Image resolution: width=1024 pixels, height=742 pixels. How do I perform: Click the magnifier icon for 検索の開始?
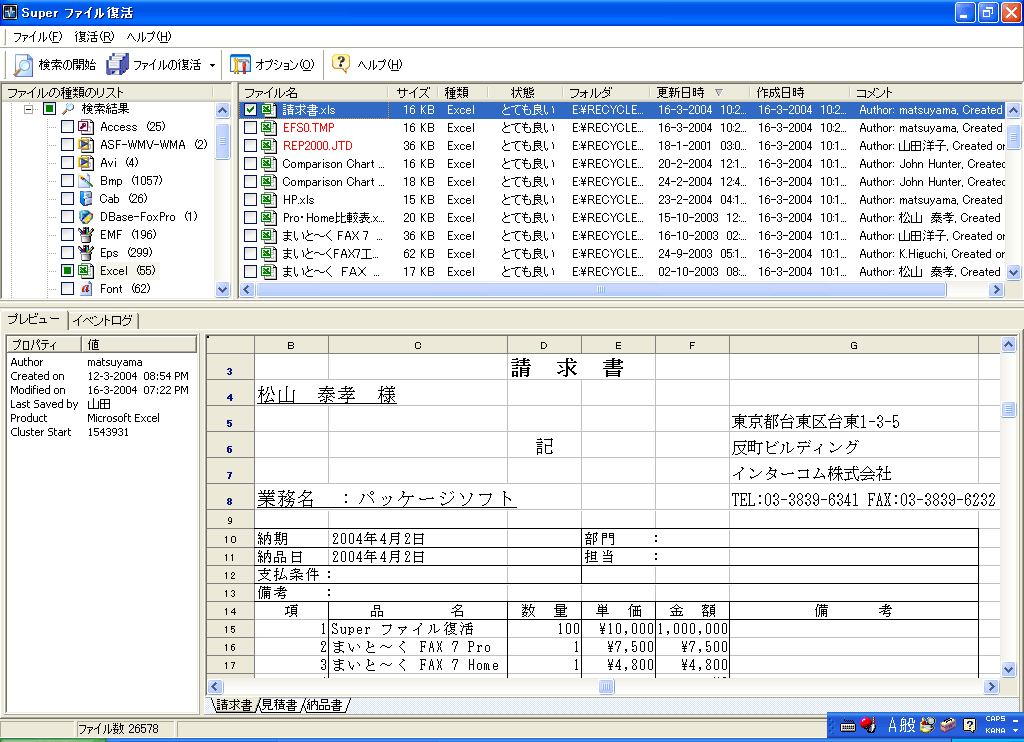point(23,65)
